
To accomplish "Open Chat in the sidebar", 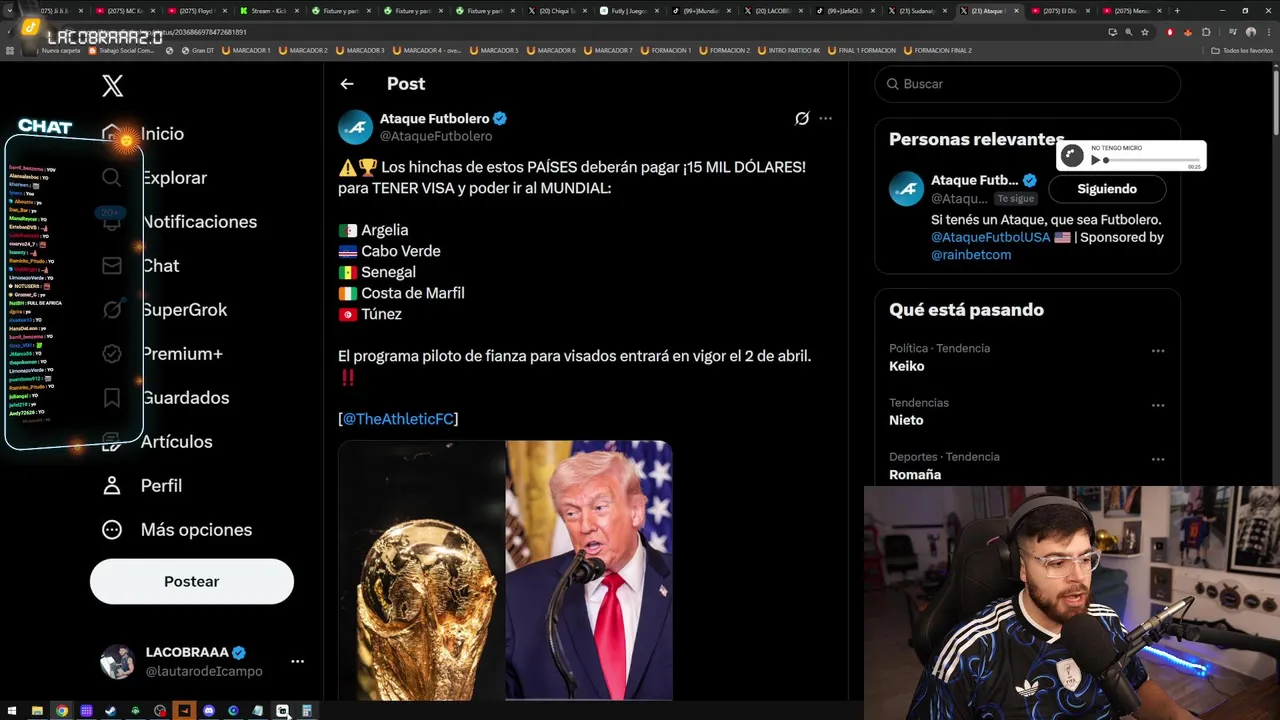I will click(141, 266).
